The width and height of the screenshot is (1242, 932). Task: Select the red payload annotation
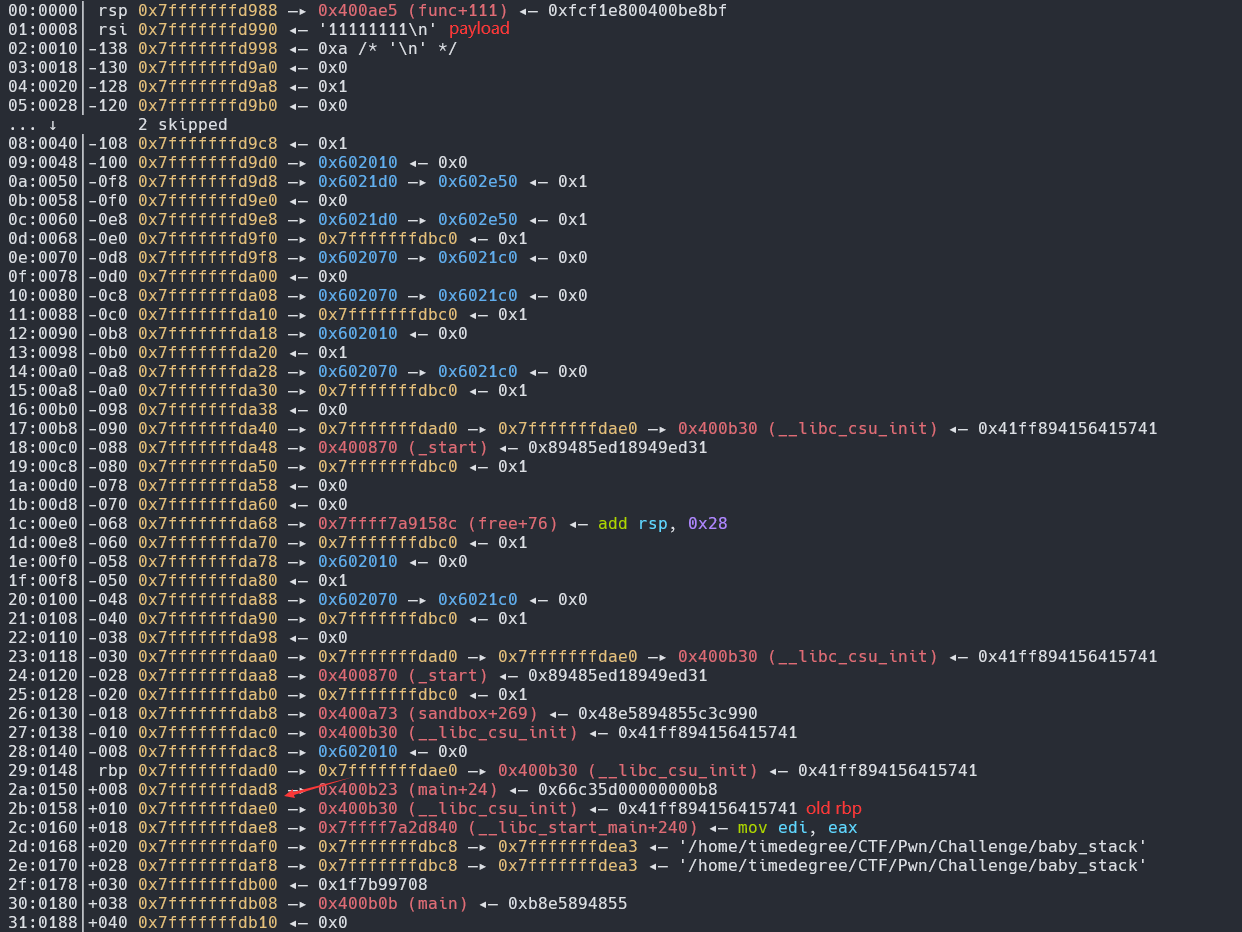[x=478, y=29]
